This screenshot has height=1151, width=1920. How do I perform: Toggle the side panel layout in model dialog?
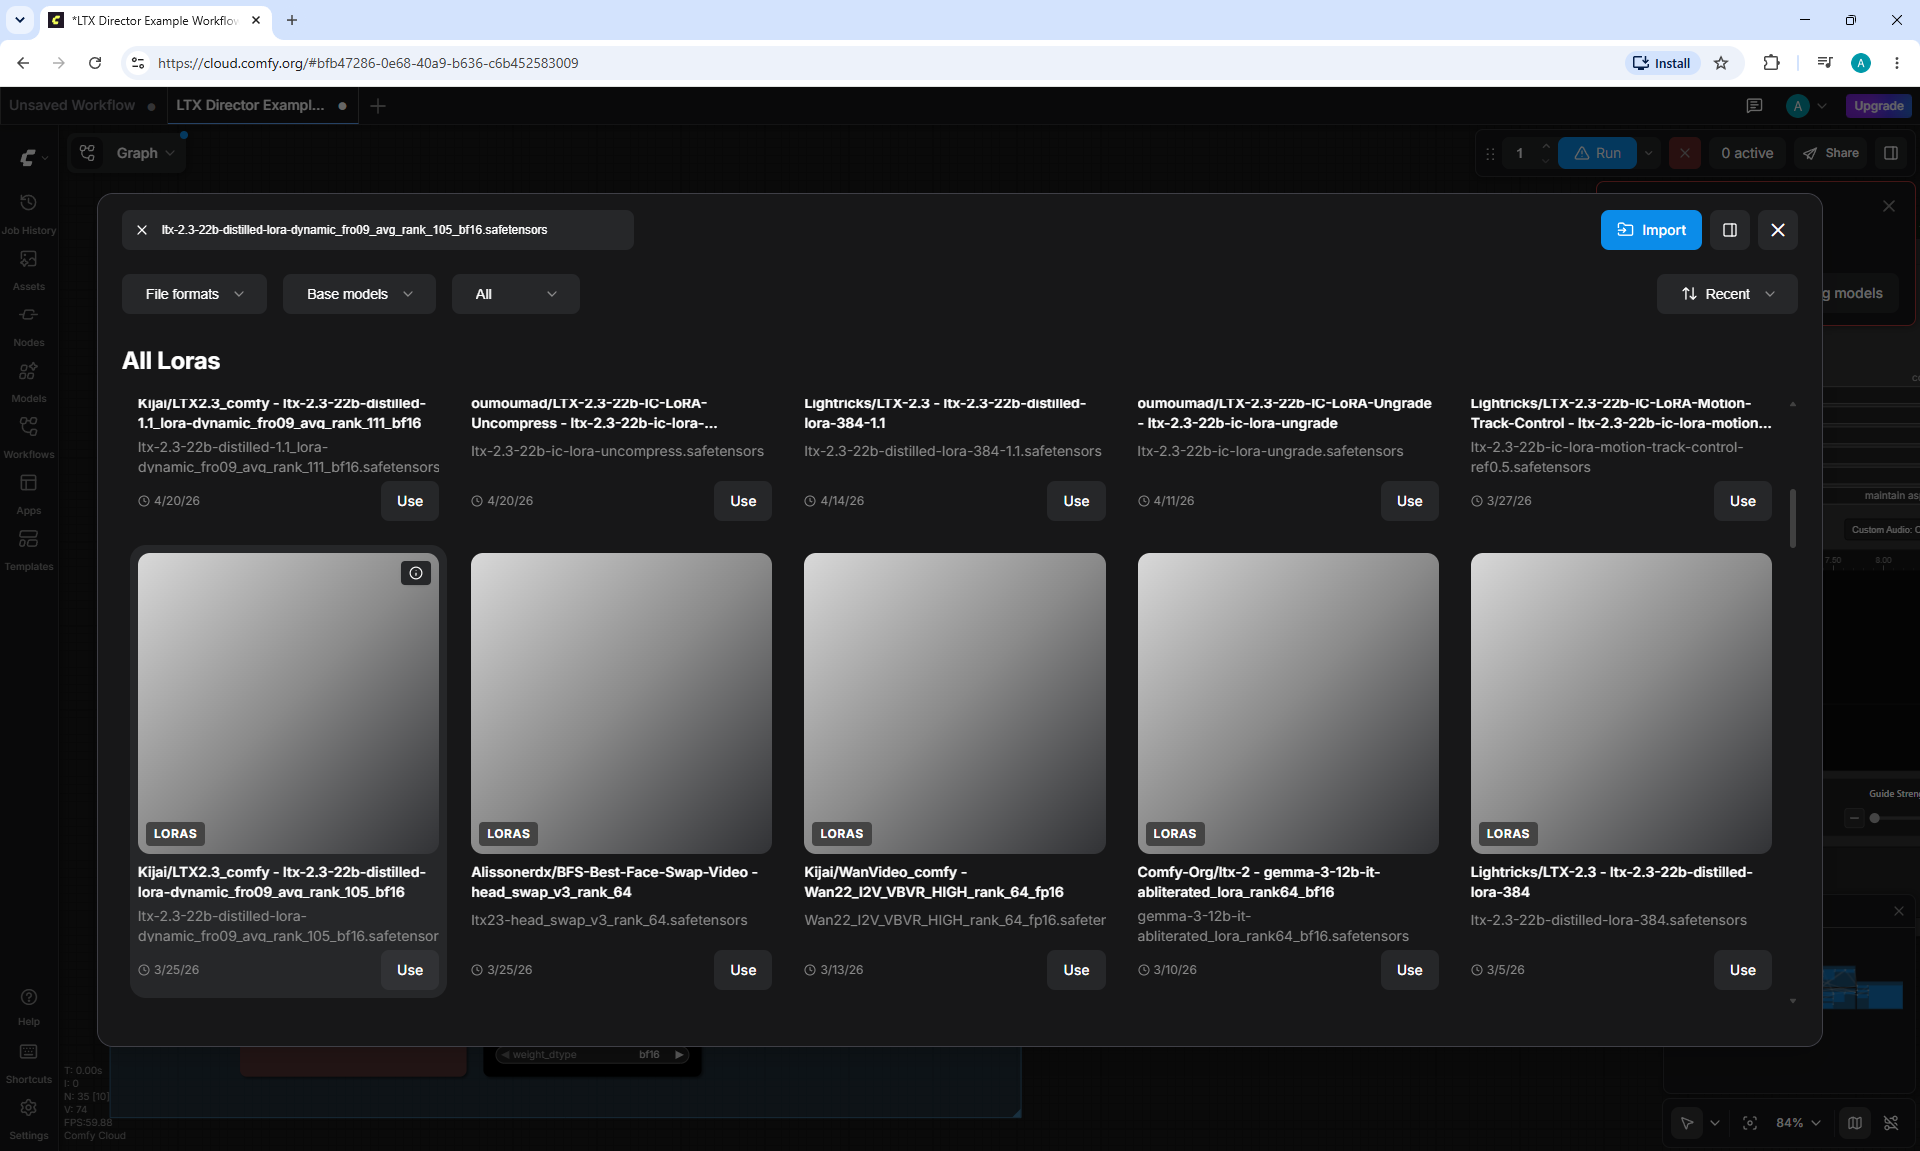coord(1730,230)
